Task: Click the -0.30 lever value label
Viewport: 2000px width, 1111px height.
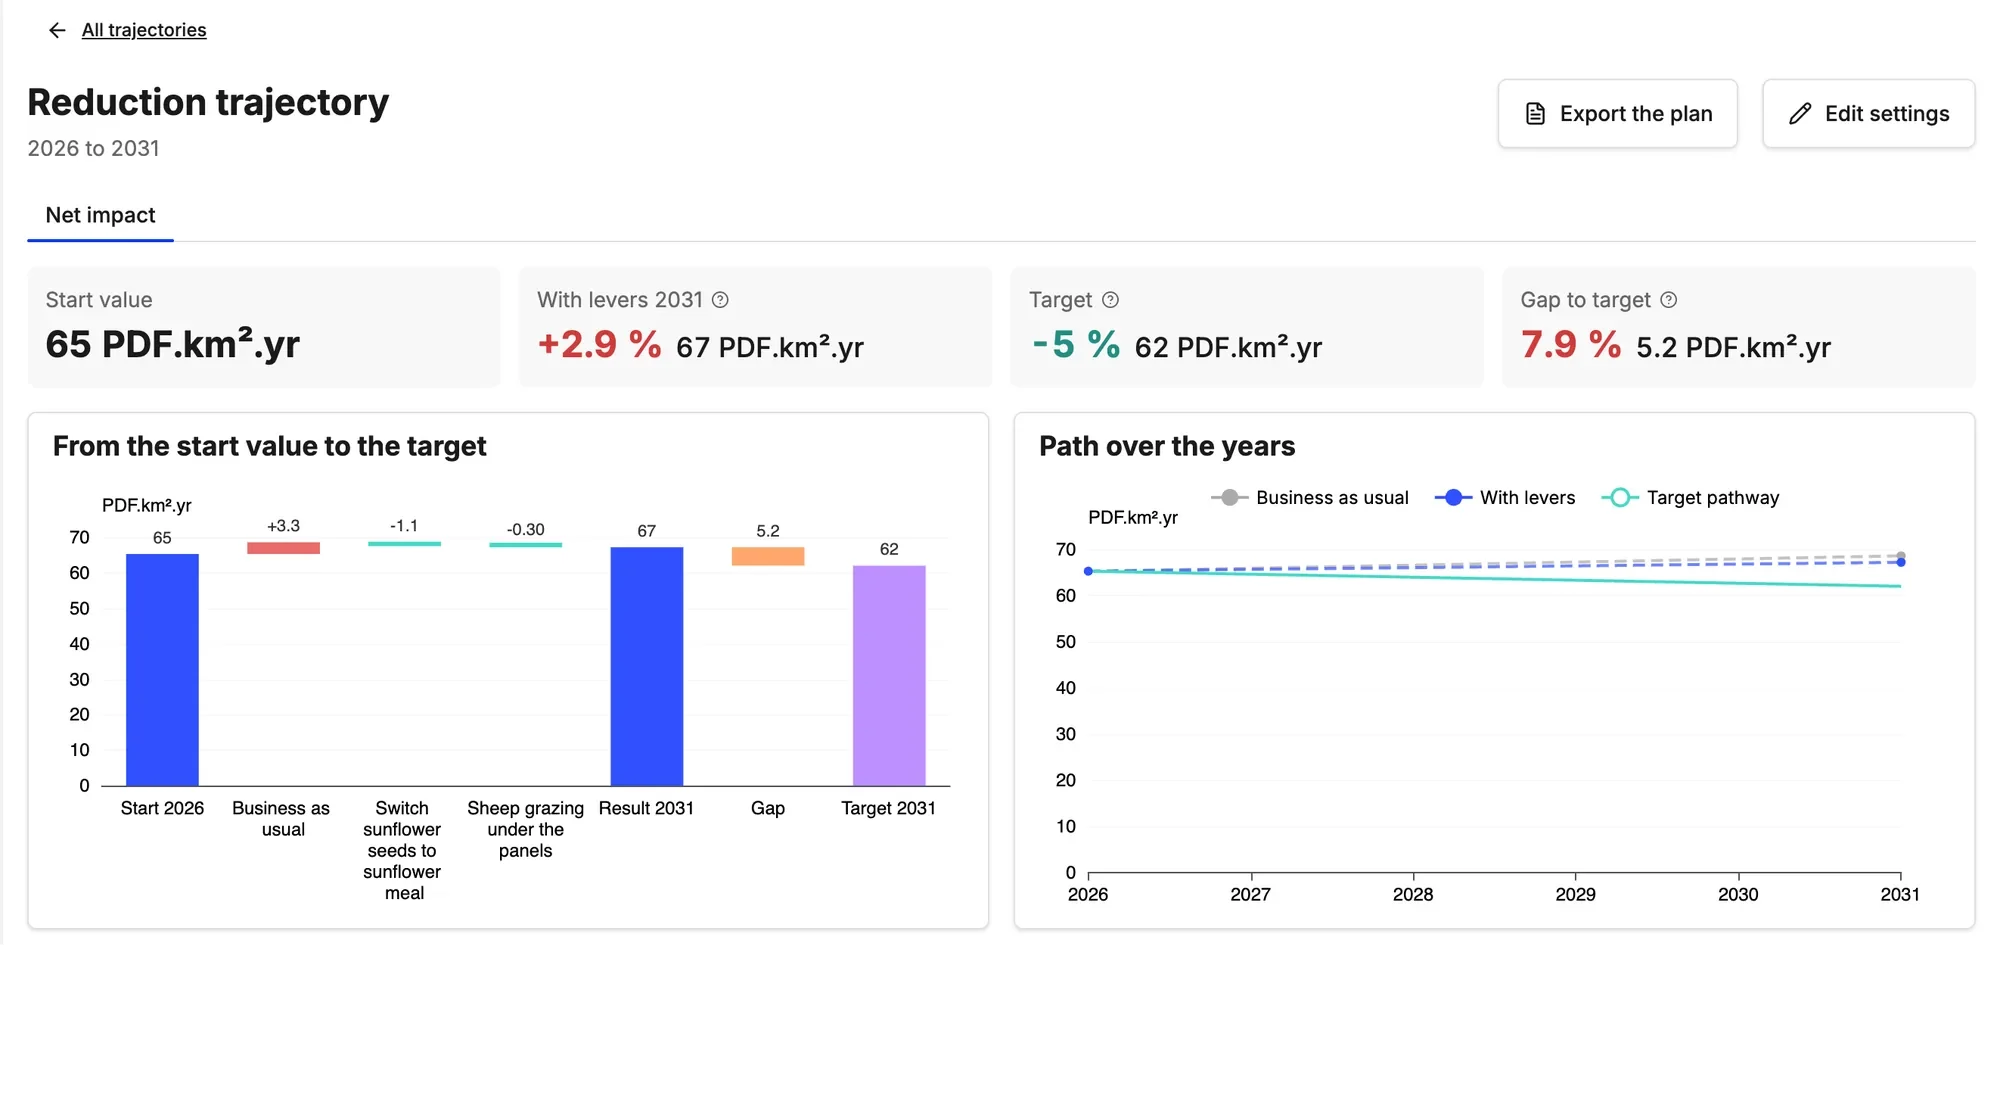Action: click(x=525, y=530)
